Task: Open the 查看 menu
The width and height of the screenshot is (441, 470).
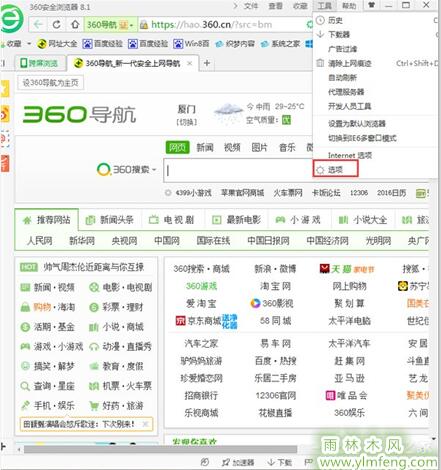Action: pos(275,6)
